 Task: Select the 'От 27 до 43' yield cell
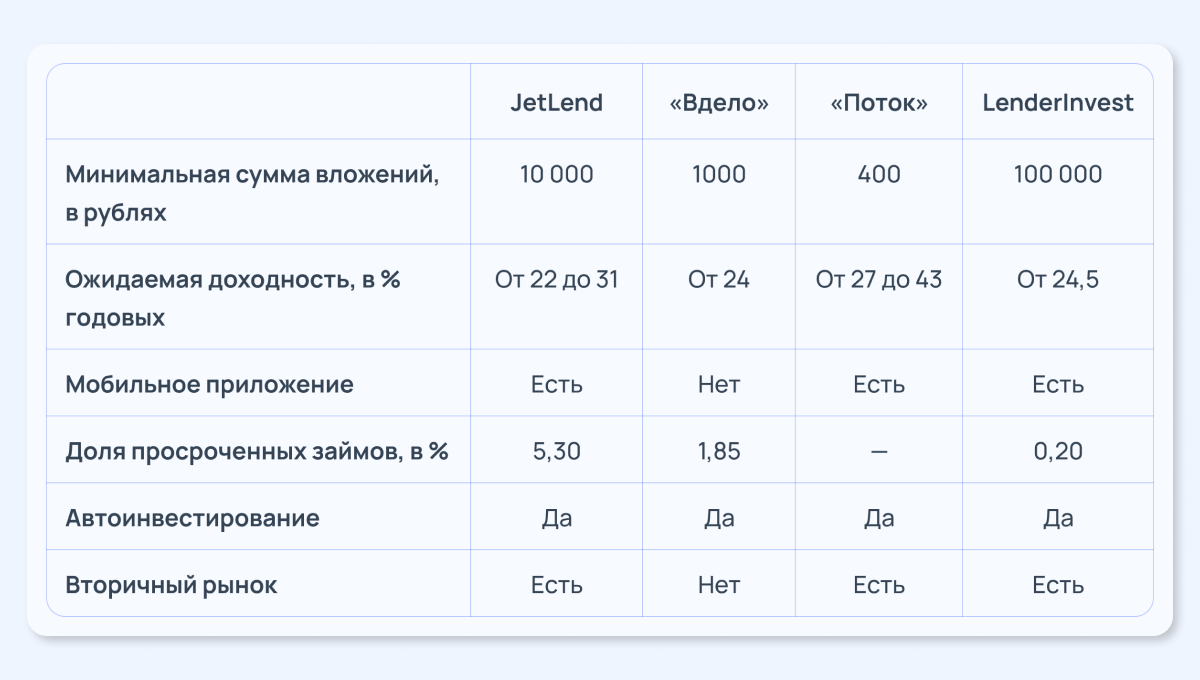coord(879,280)
